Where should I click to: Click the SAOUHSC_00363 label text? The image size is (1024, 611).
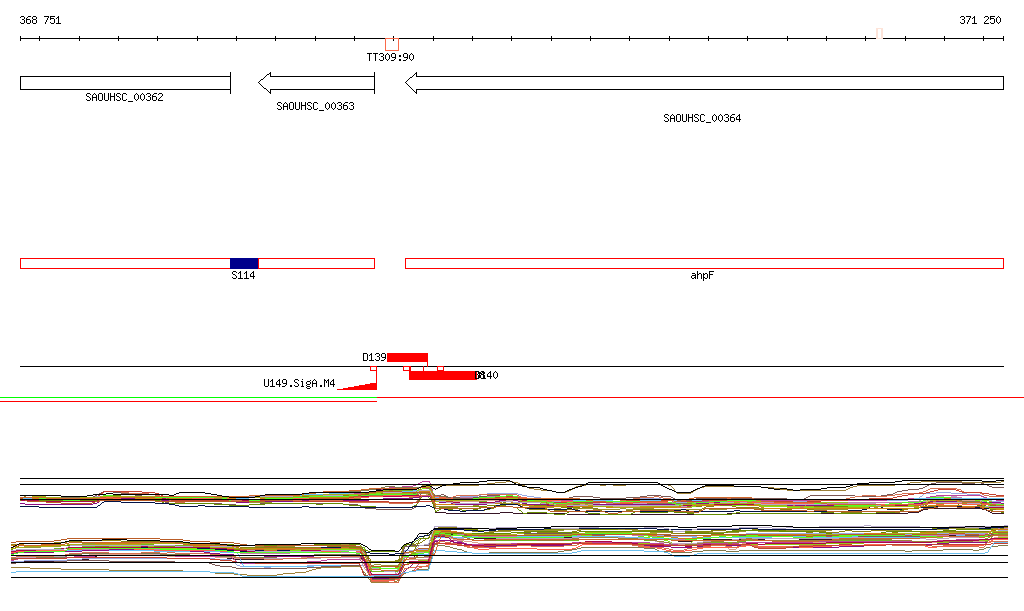point(315,106)
